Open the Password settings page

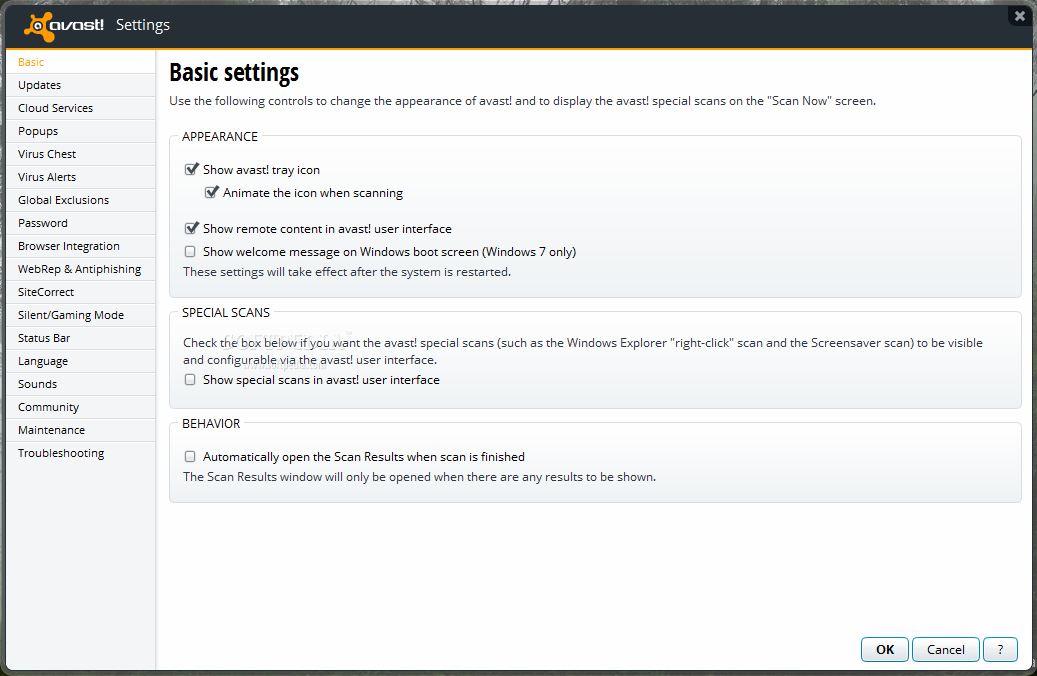81,223
